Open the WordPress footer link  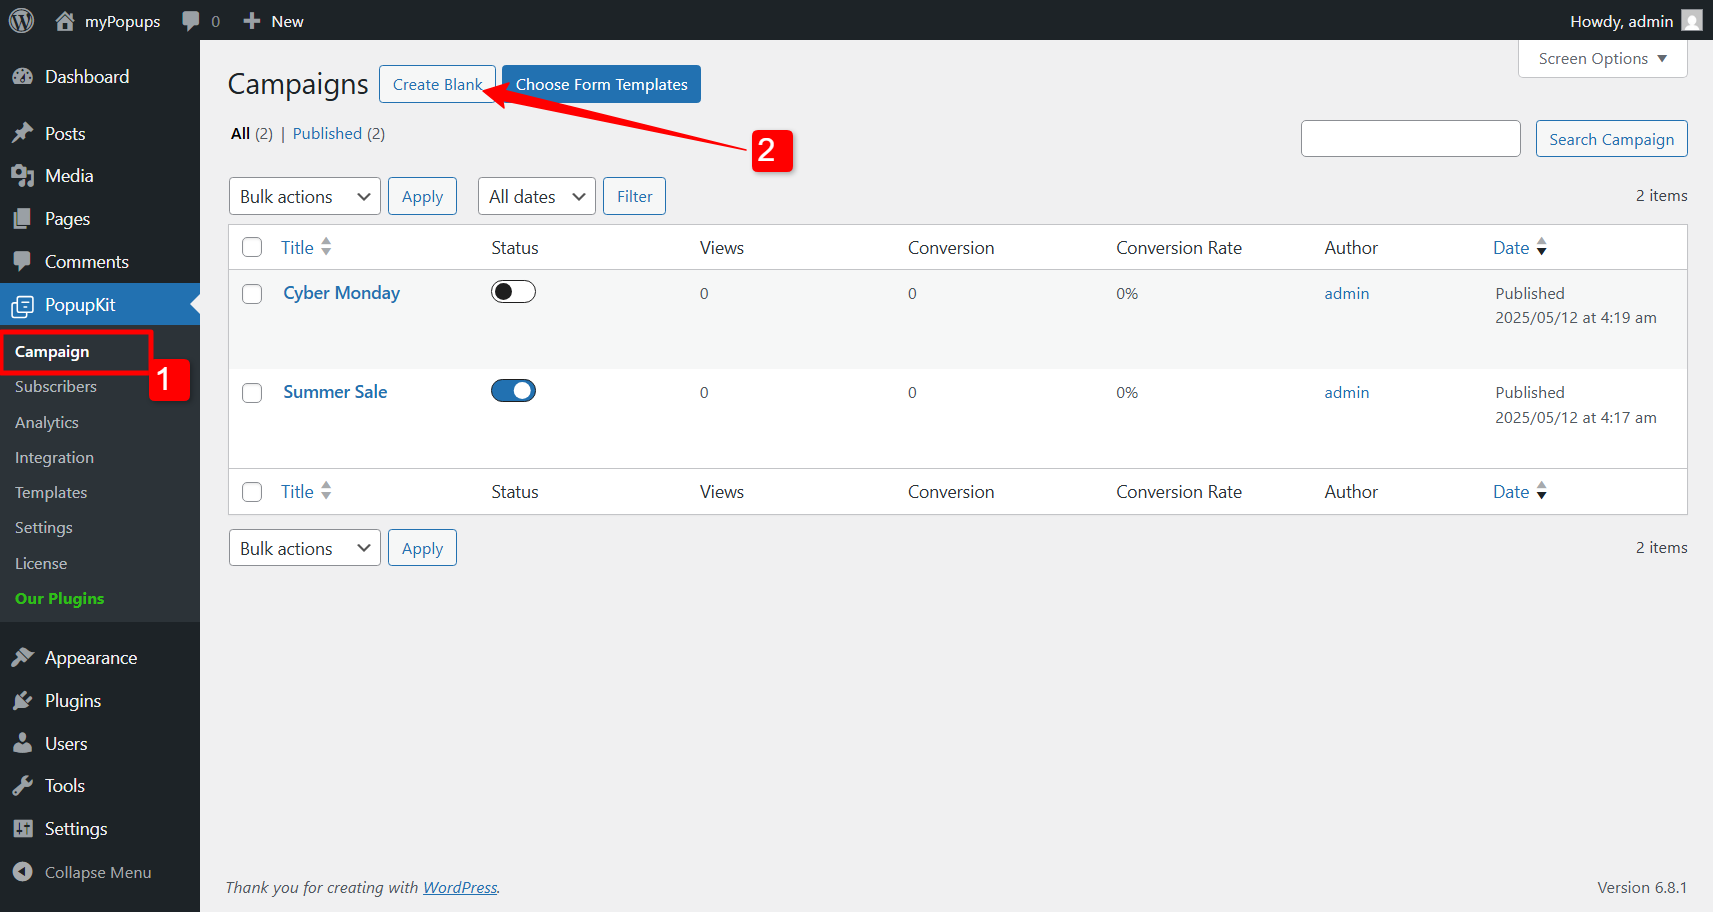click(460, 887)
